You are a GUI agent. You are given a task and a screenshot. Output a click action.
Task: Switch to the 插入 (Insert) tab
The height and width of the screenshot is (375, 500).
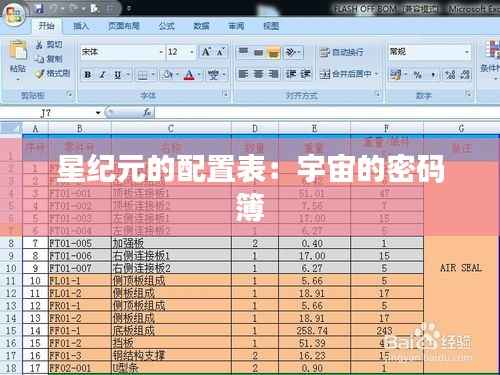81,26
